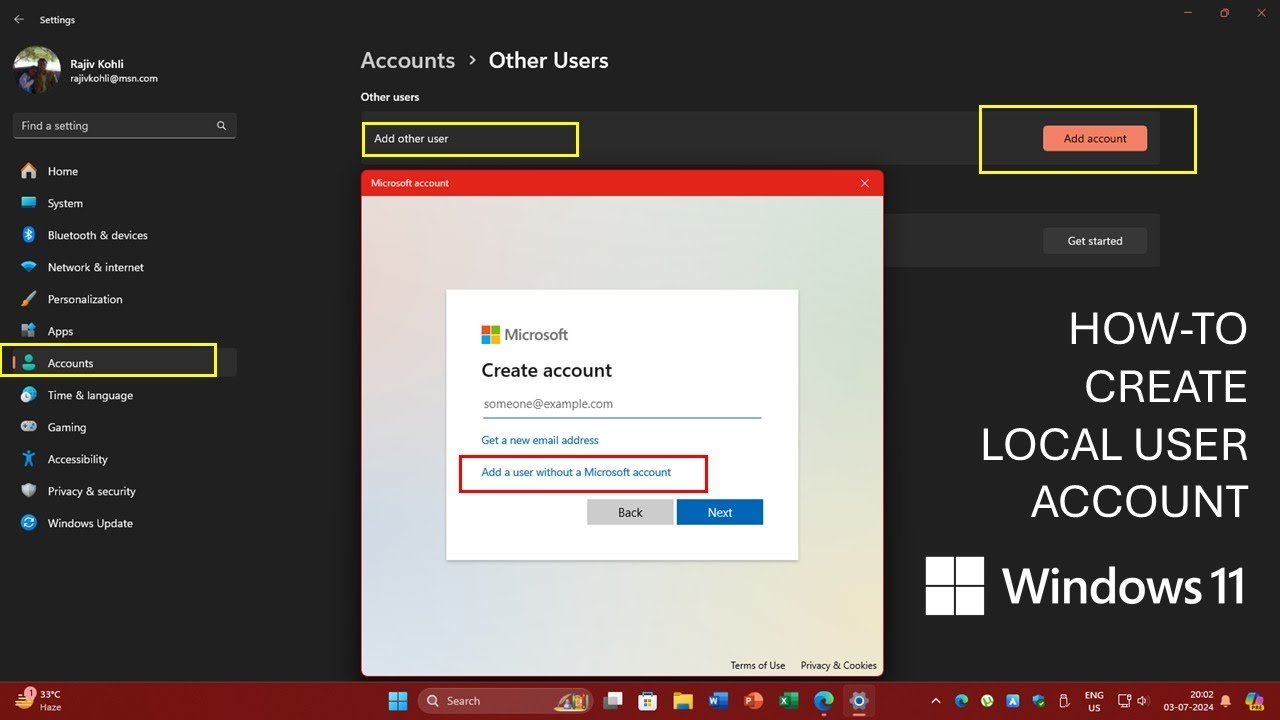Open the Windows Start menu
1280x720 pixels.
point(398,700)
